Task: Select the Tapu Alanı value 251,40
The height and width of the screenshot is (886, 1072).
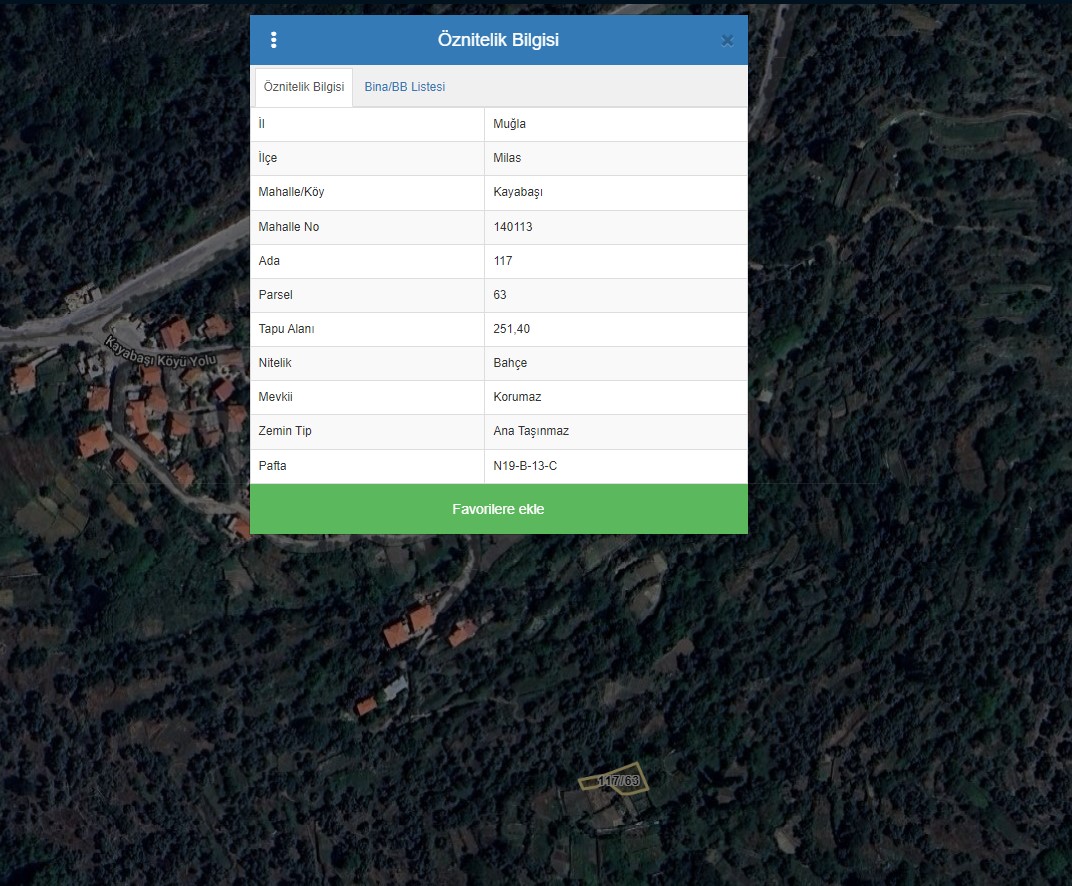Action: pyautogui.click(x=512, y=329)
